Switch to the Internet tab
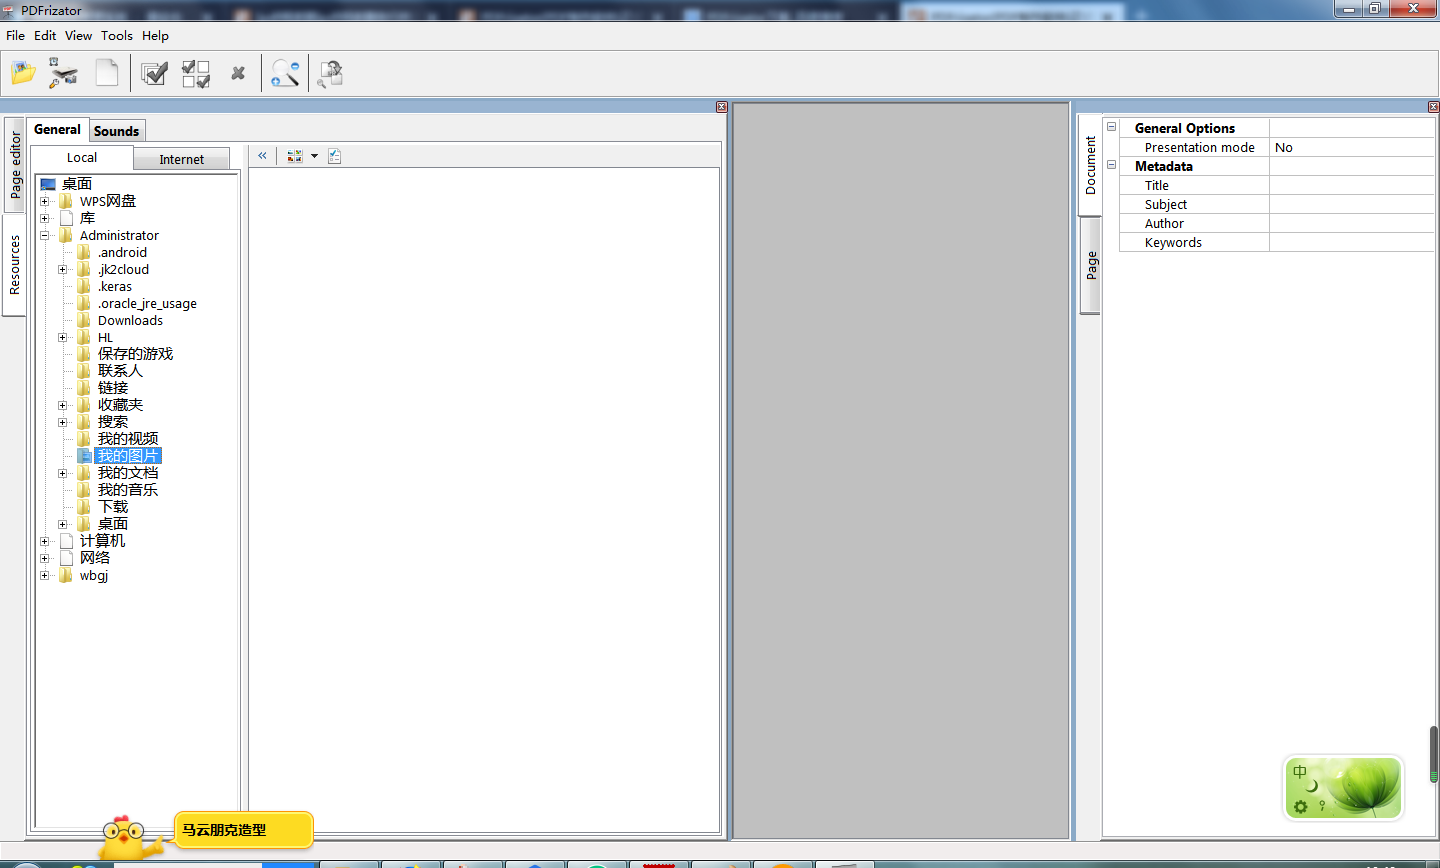Image resolution: width=1440 pixels, height=868 pixels. point(181,159)
